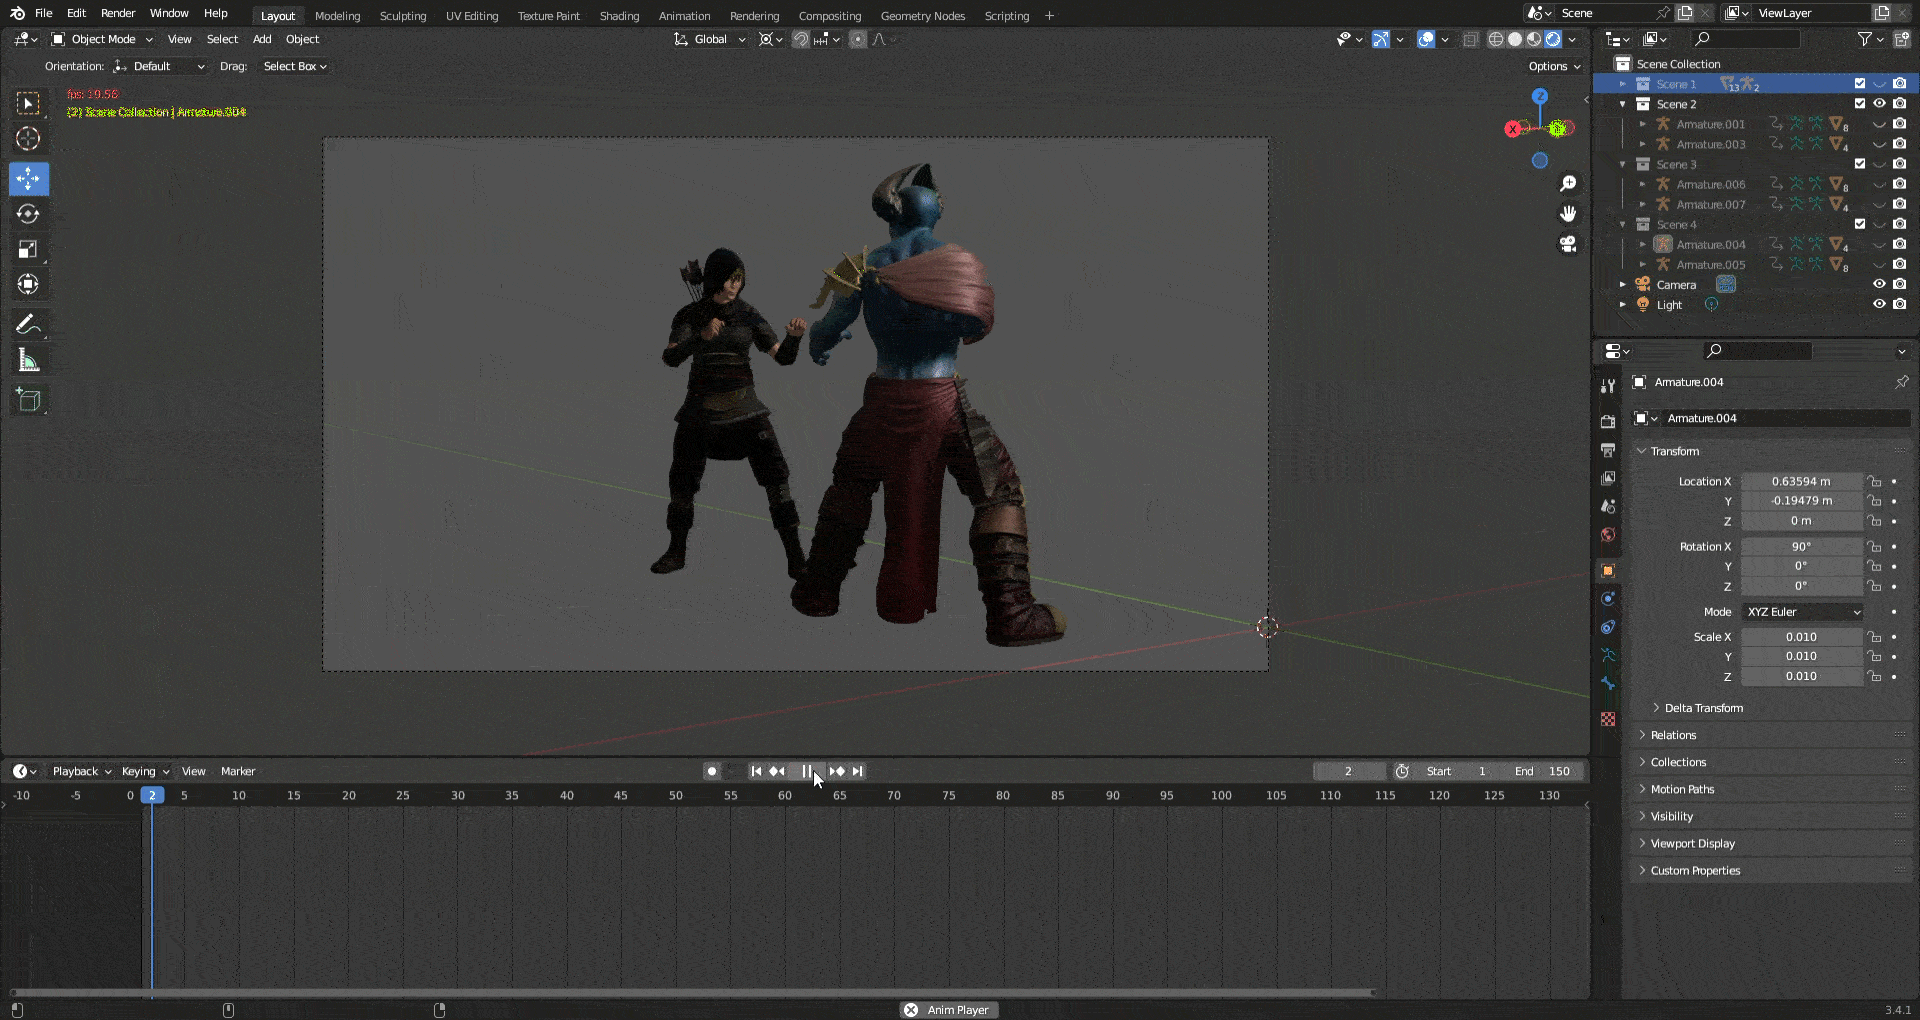This screenshot has width=1920, height=1020.
Task: Open the Render menu
Action: 118,13
